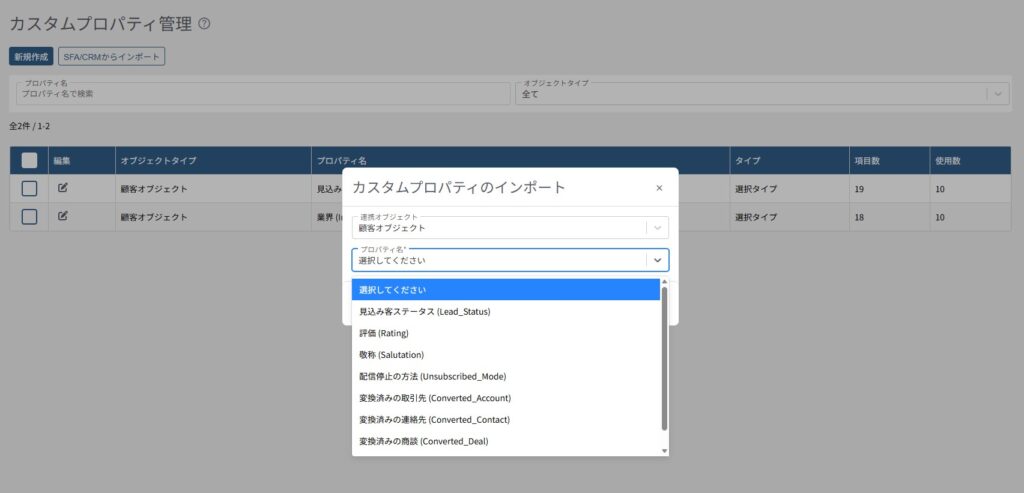Click the SFA/CRMからインポート button
The height and width of the screenshot is (493, 1024).
point(111,57)
